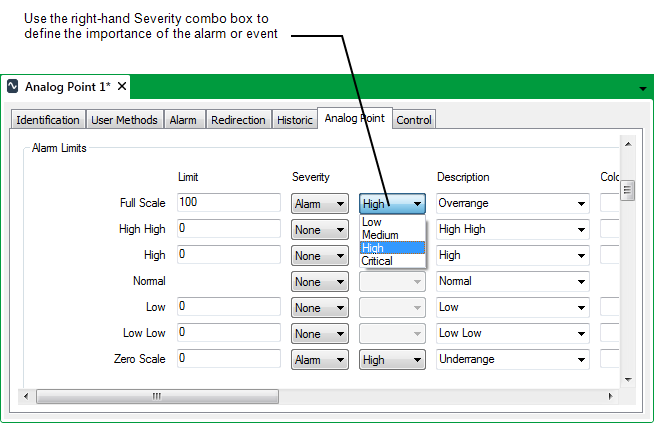
Task: Open the Zero Scale High severity combo box
Action: click(x=392, y=359)
